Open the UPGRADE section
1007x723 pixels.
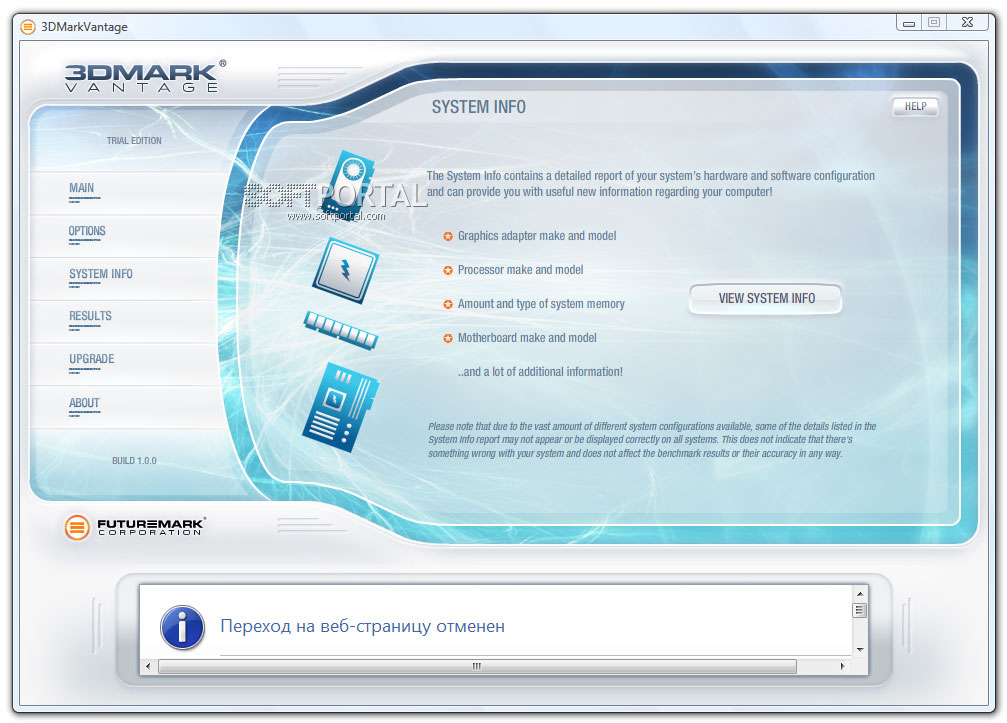click(x=91, y=359)
